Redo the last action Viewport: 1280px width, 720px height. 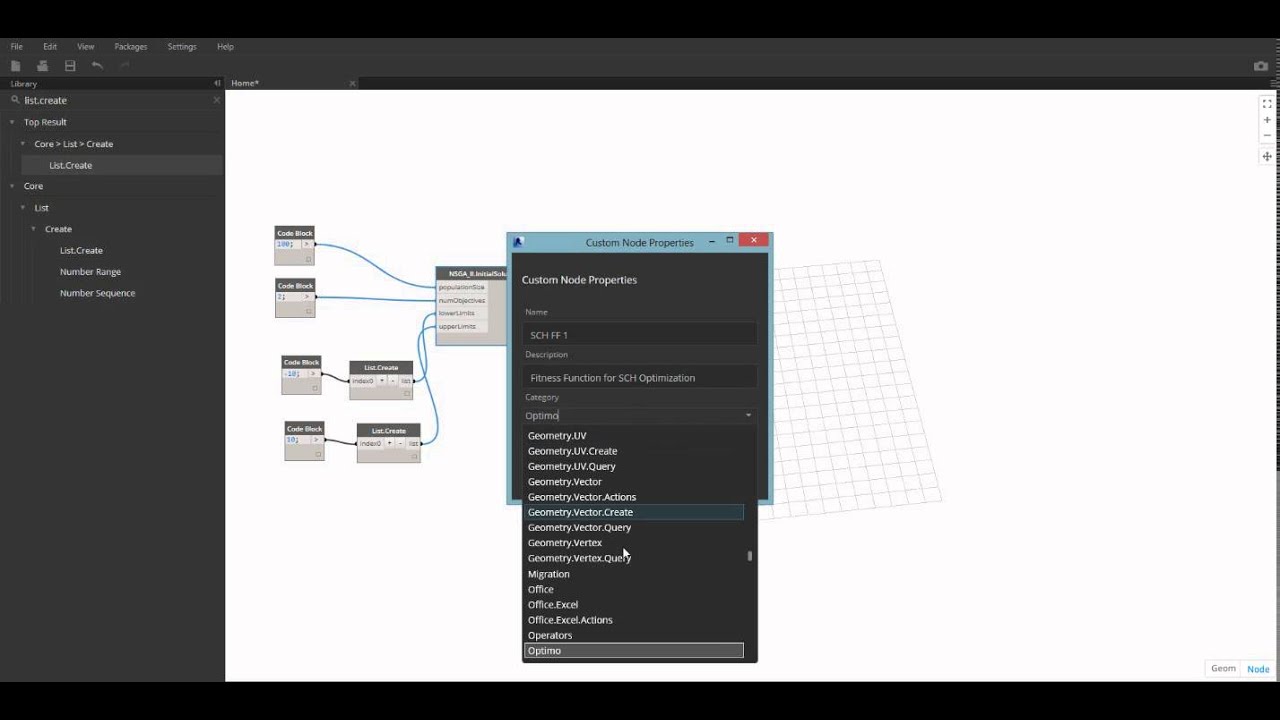click(x=123, y=65)
